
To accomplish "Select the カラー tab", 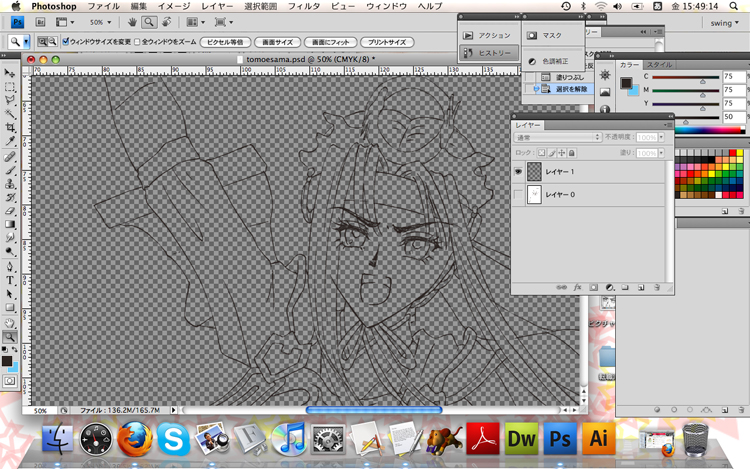I will pyautogui.click(x=629, y=65).
